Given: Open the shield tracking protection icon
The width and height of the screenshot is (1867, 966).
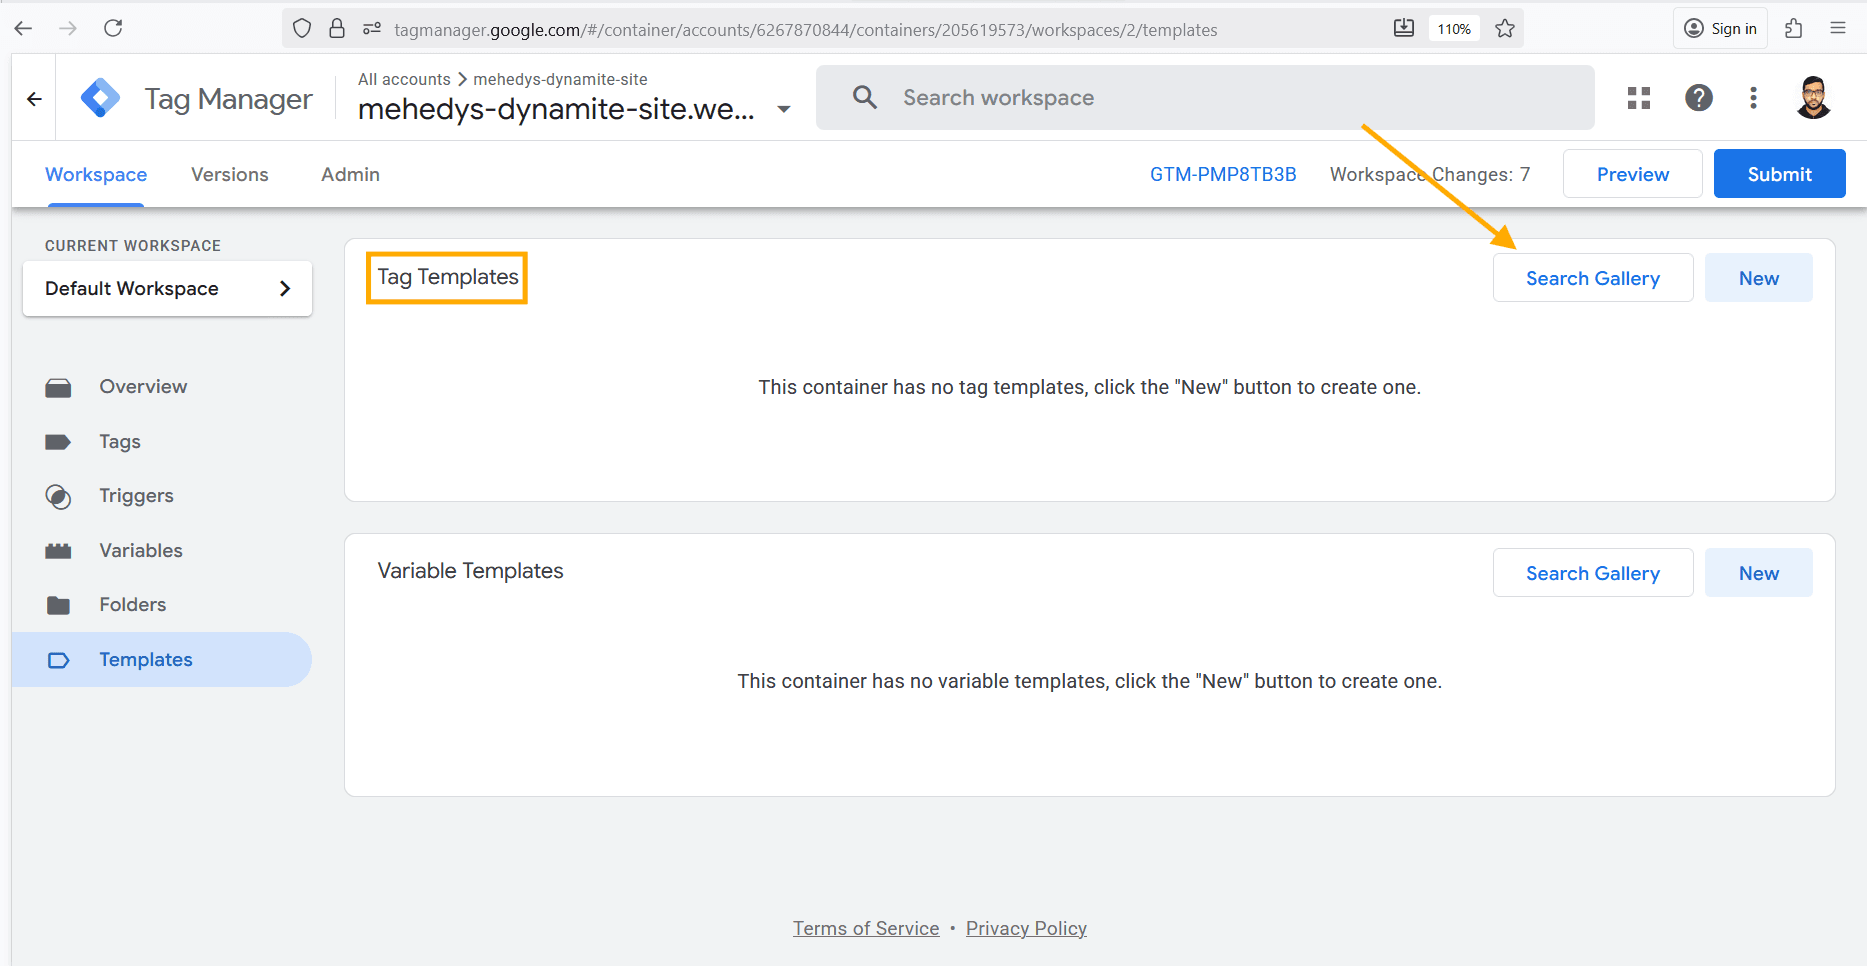Looking at the screenshot, I should click(x=302, y=29).
